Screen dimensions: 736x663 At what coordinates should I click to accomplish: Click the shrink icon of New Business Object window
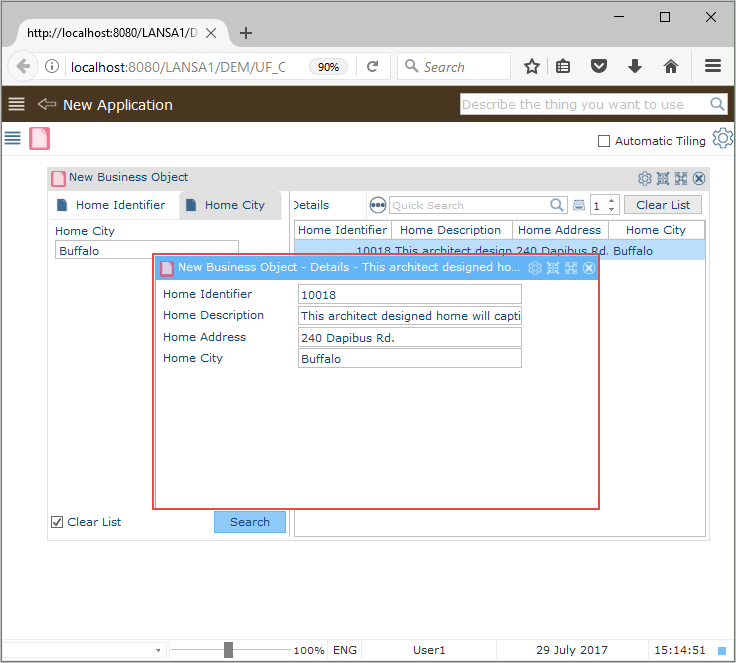click(663, 178)
